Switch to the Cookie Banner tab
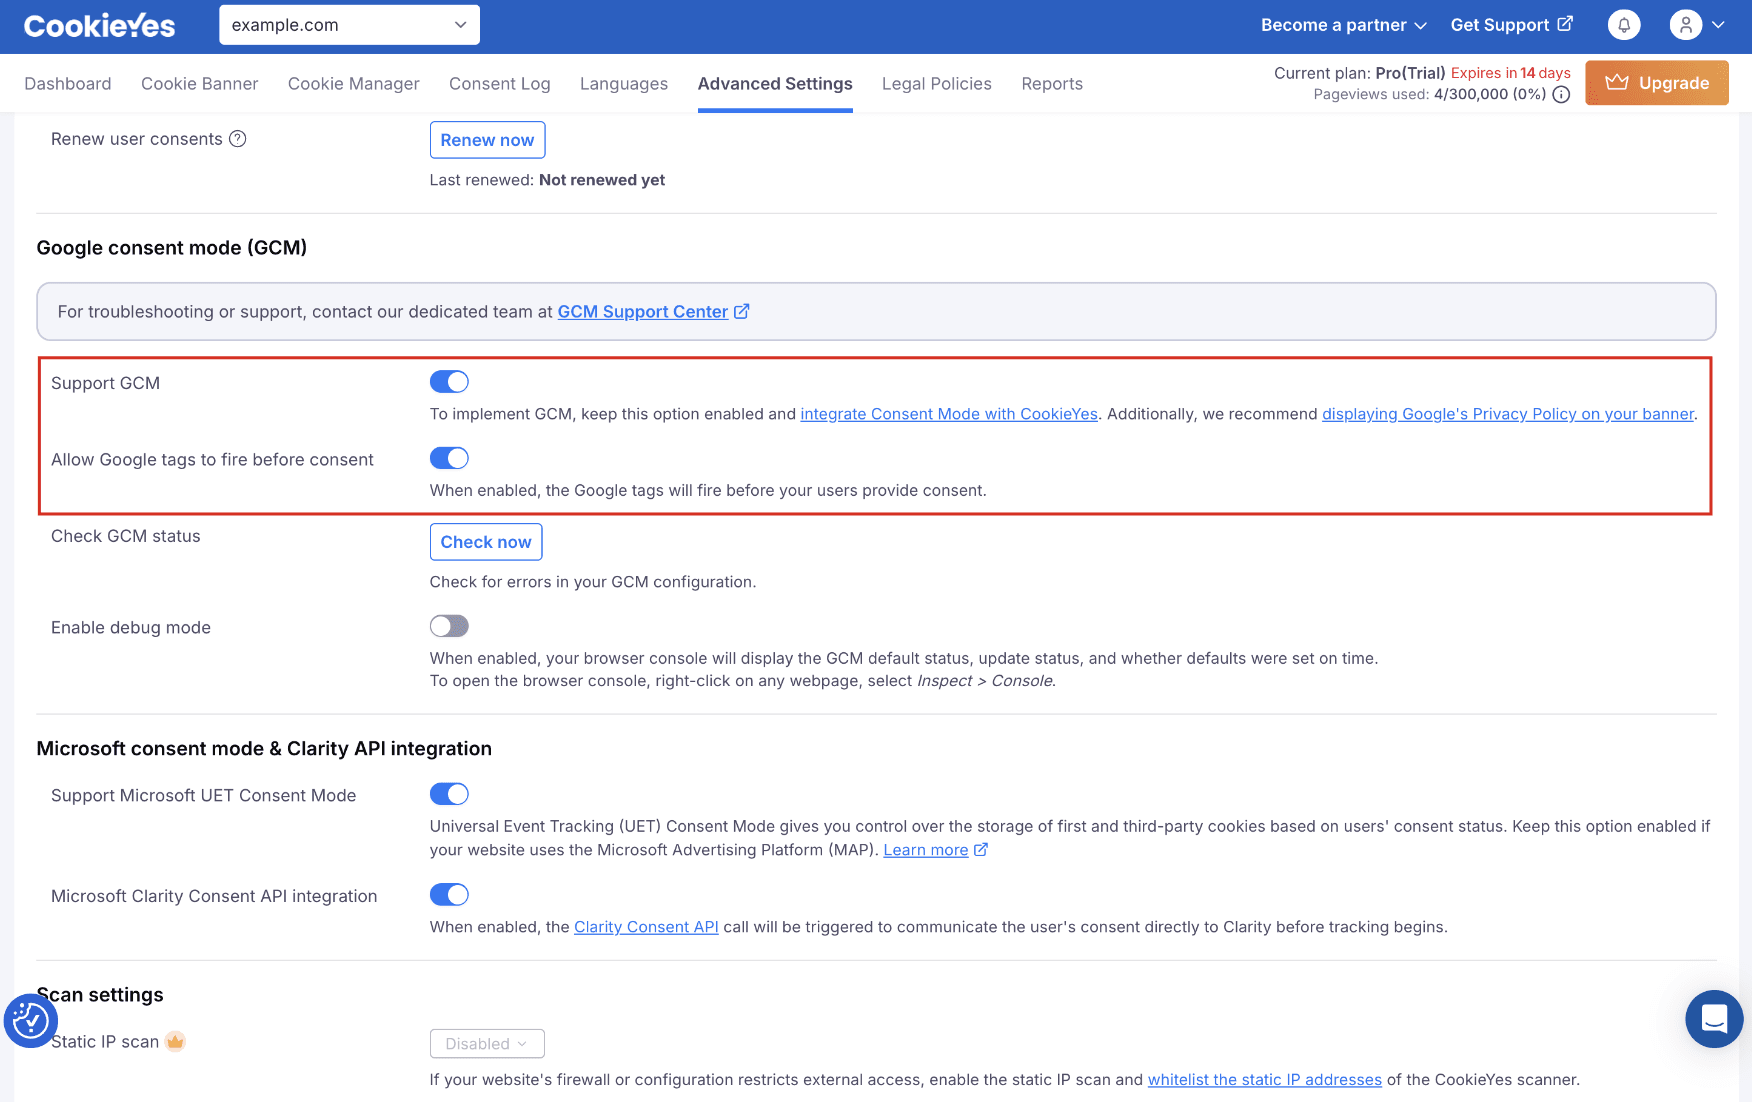The height and width of the screenshot is (1102, 1752). click(200, 84)
